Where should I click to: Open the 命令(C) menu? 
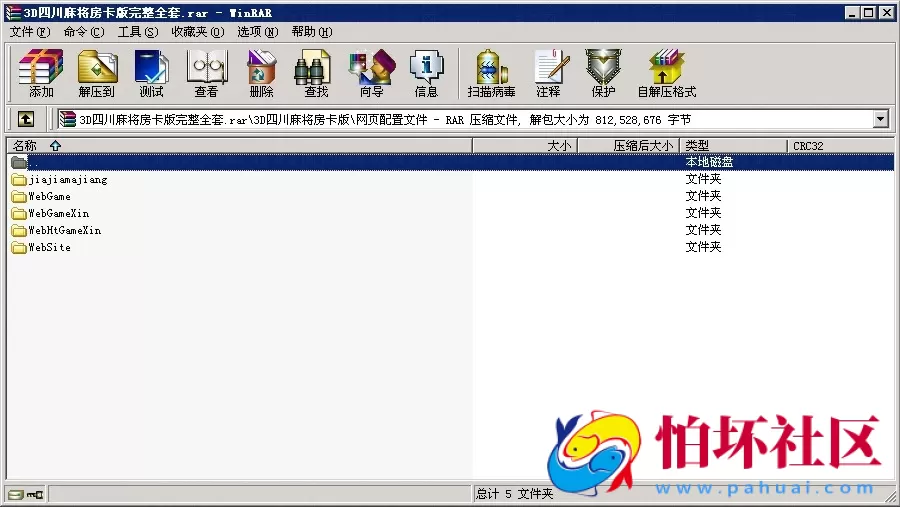pyautogui.click(x=84, y=32)
